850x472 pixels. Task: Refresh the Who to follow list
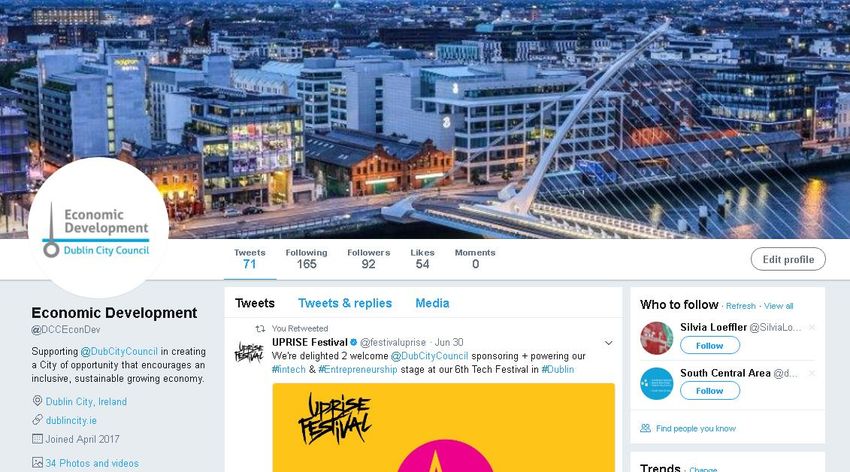click(x=740, y=306)
